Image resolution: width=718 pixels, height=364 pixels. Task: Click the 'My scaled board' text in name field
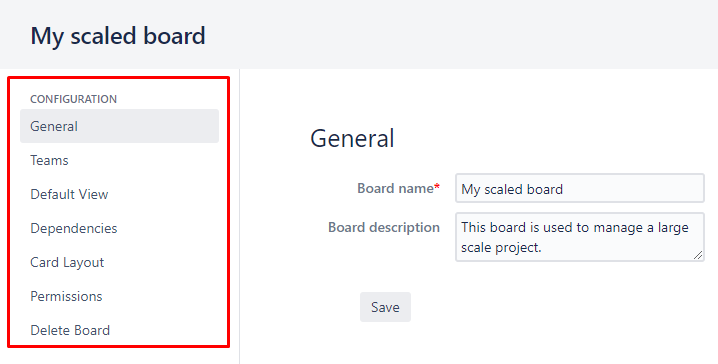pos(512,189)
